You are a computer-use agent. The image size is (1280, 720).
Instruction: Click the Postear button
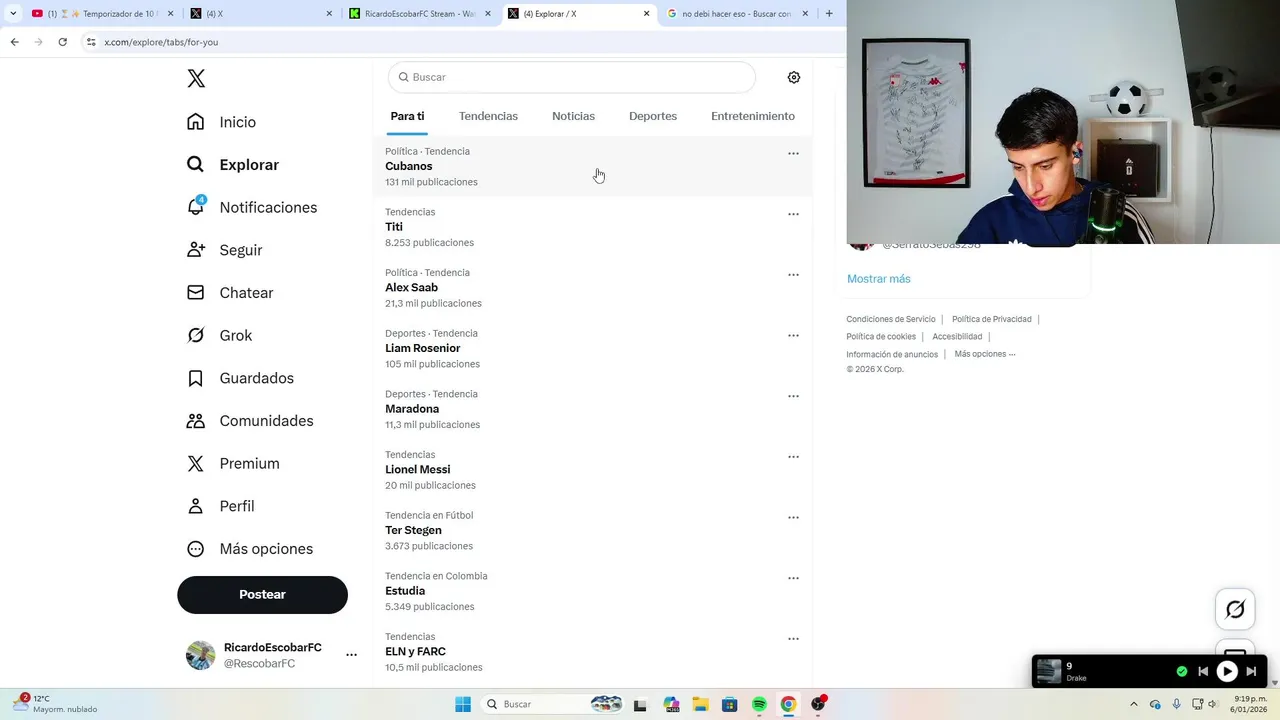coord(262,594)
